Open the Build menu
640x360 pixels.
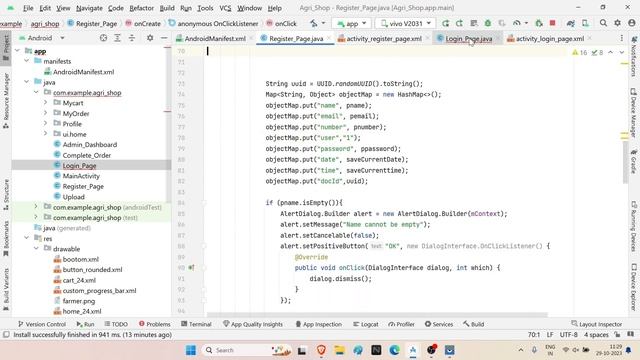pyautogui.click(x=167, y=8)
